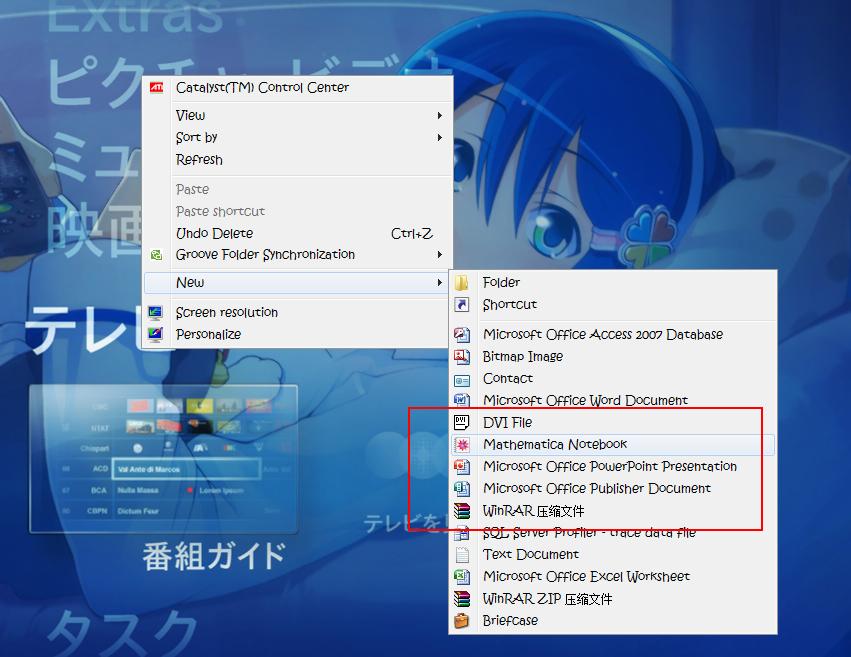Create a new DVI File
The height and width of the screenshot is (657, 851).
click(x=613, y=422)
